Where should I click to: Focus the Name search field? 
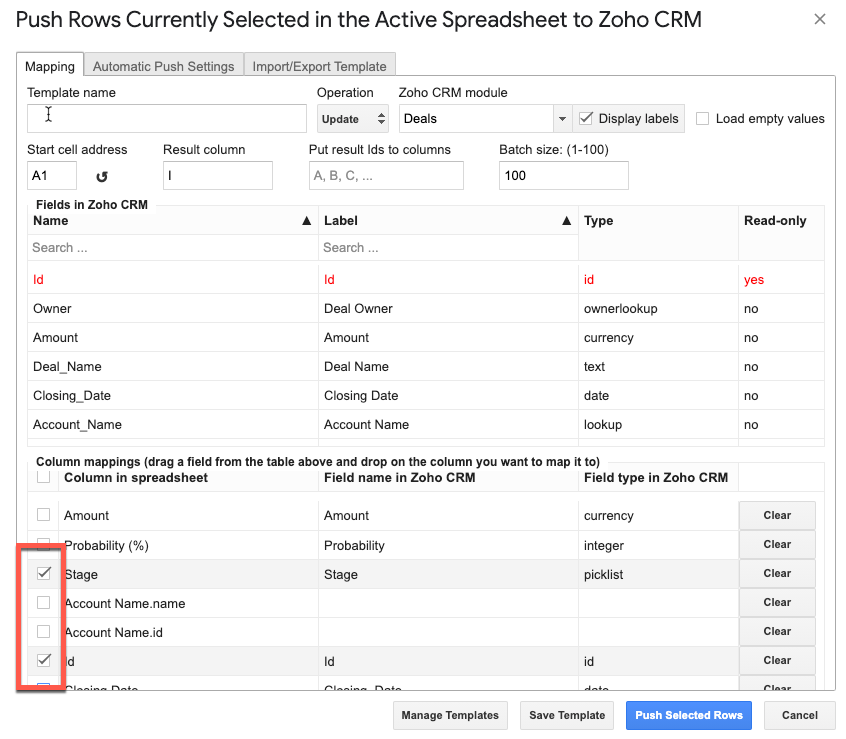172,248
